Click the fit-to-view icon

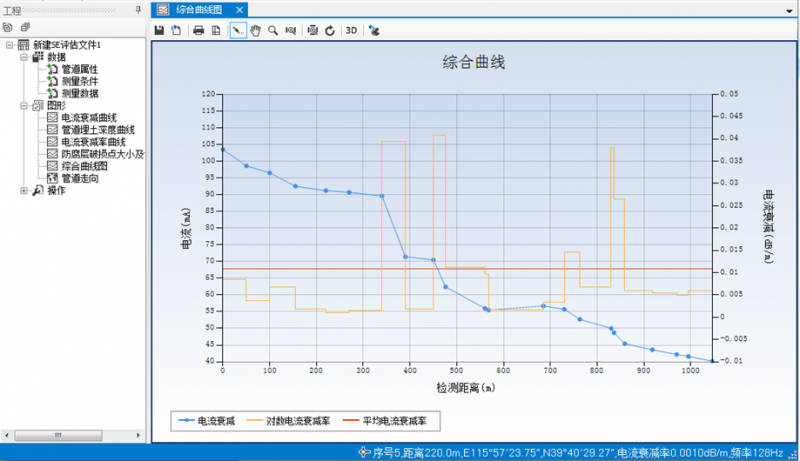[313, 31]
